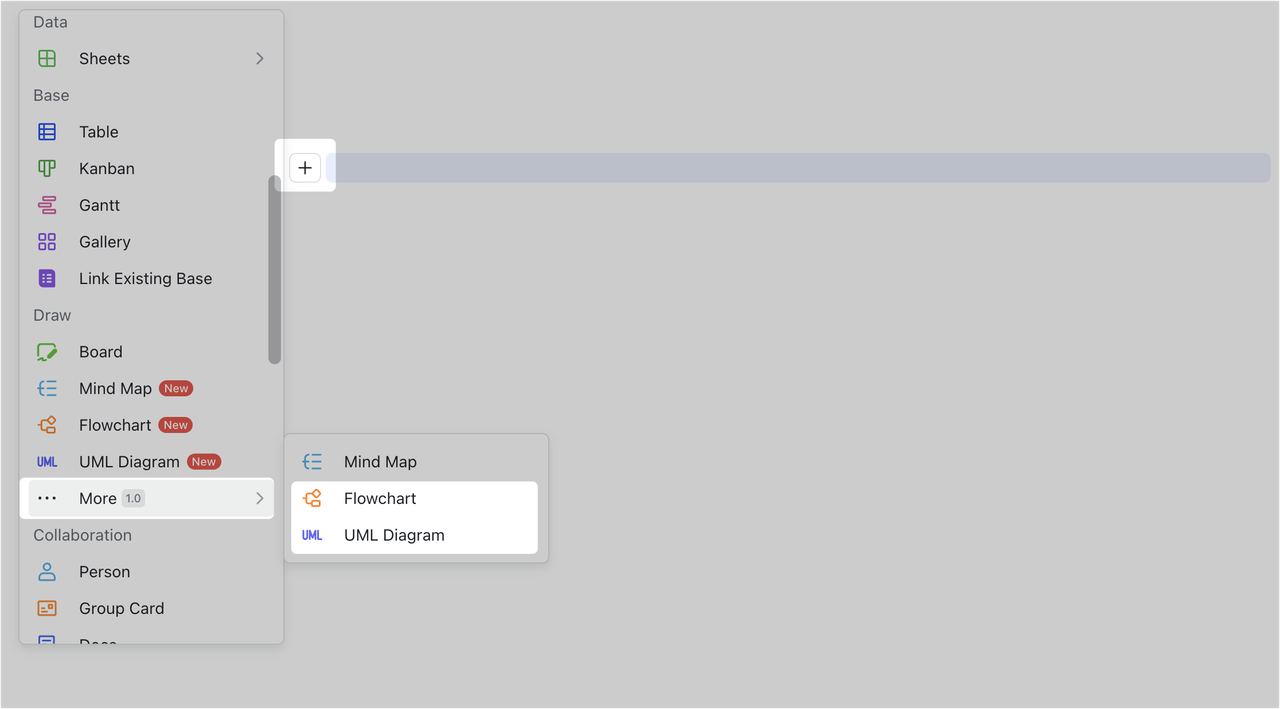
Task: Select the Gantt chart icon
Action: tap(46, 204)
